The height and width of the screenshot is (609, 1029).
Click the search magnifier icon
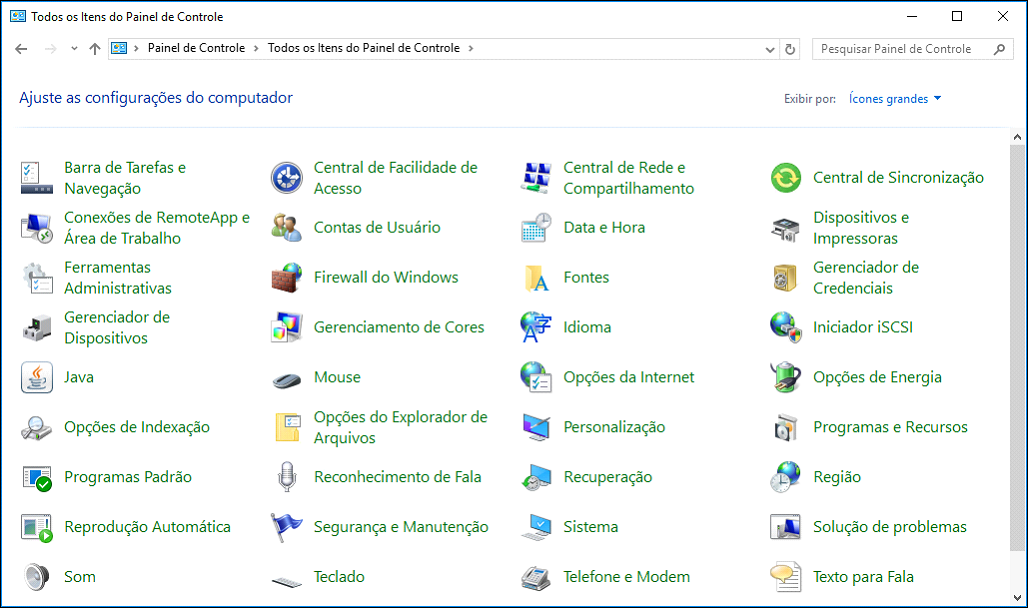click(999, 49)
